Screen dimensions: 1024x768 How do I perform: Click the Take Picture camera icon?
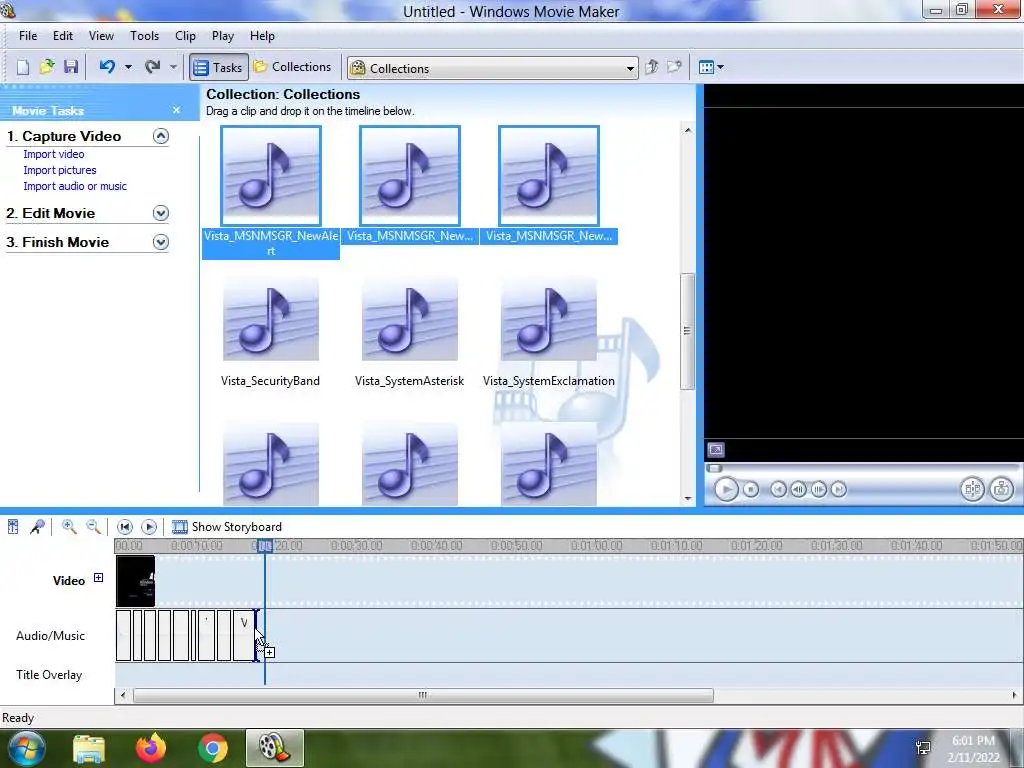[x=1001, y=488]
